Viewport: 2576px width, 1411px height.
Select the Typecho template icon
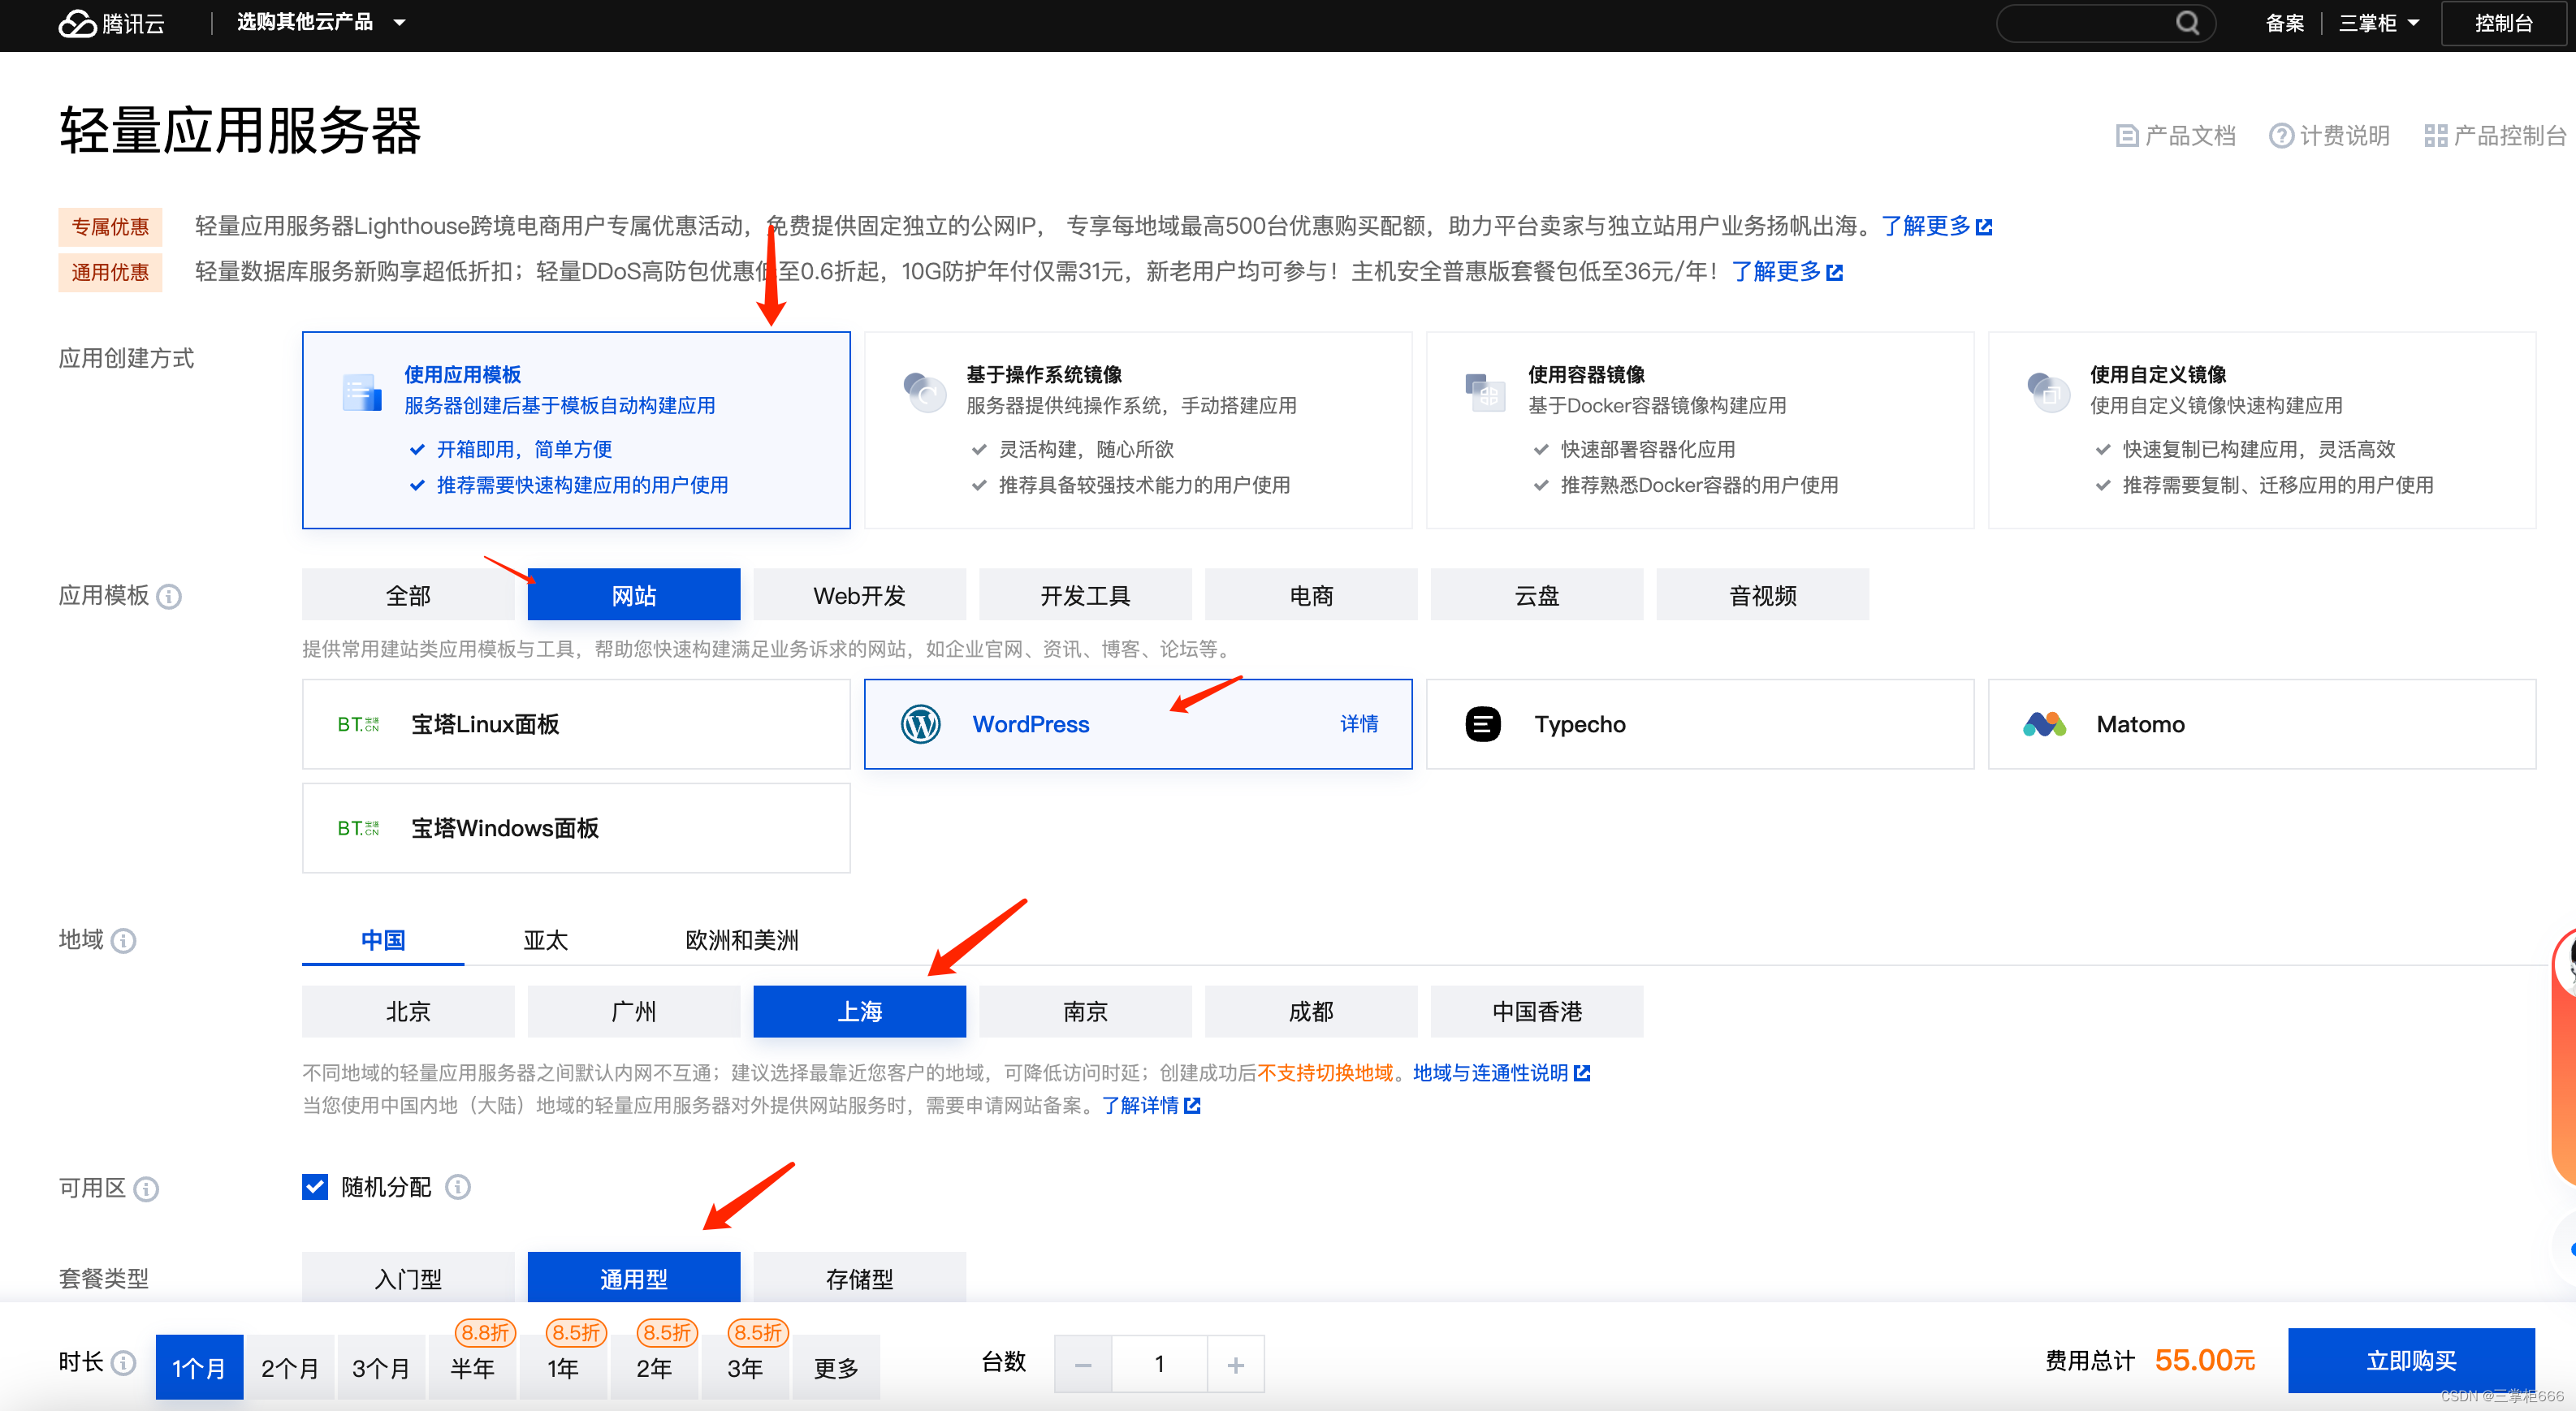click(1483, 723)
